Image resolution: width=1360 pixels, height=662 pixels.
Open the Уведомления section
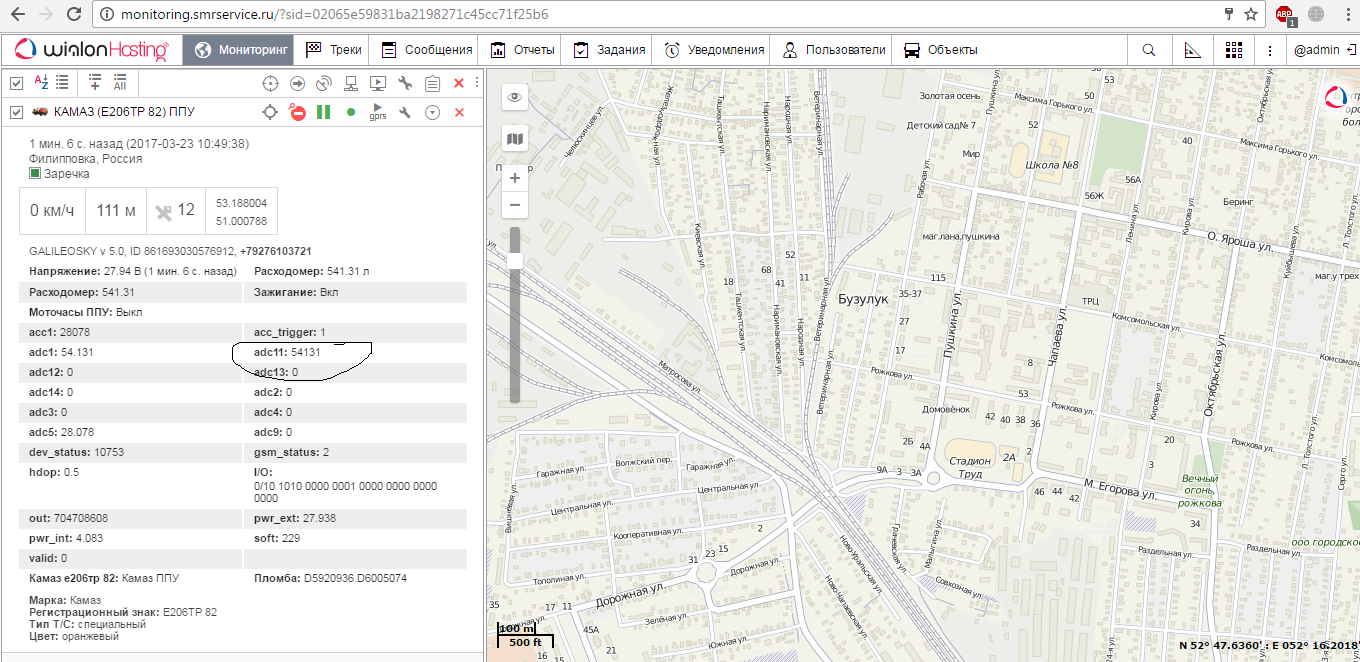point(714,50)
